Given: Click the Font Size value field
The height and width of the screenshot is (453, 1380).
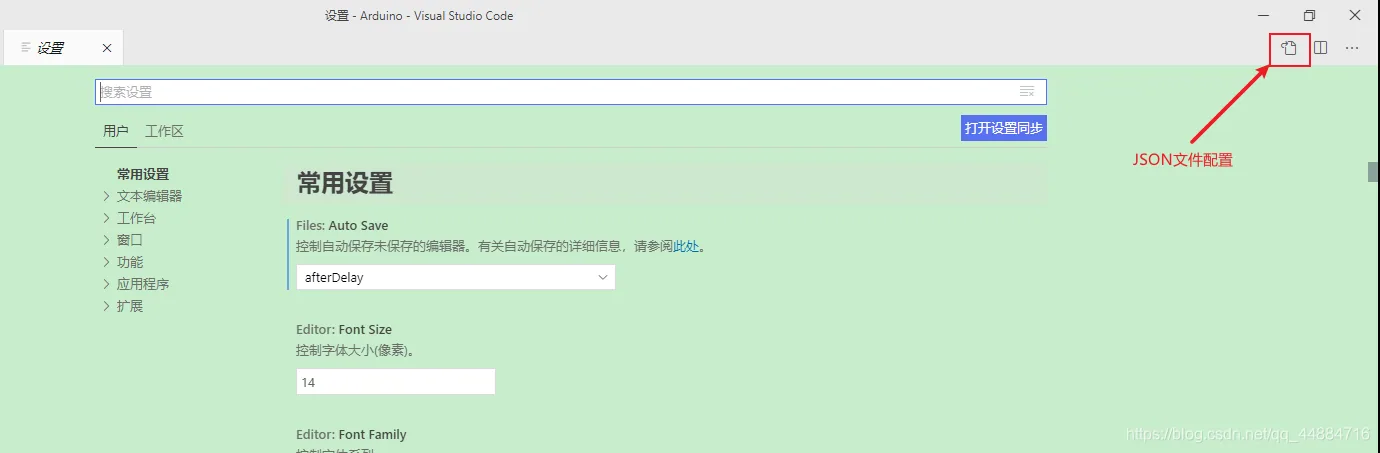Looking at the screenshot, I should click(396, 382).
